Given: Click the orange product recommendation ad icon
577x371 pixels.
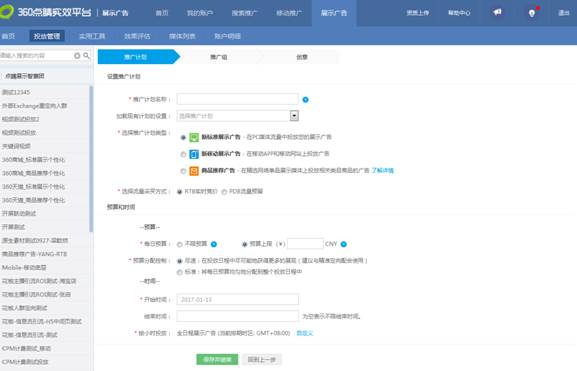Looking at the screenshot, I should point(194,171).
